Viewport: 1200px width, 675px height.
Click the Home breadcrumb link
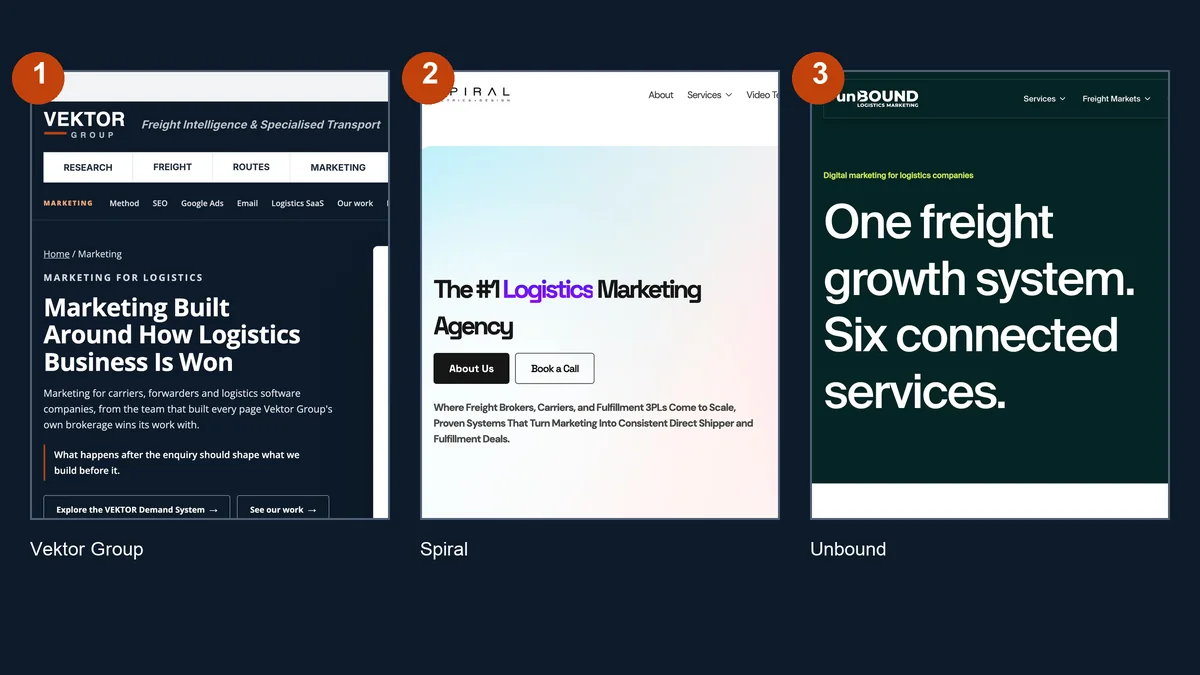click(x=56, y=254)
